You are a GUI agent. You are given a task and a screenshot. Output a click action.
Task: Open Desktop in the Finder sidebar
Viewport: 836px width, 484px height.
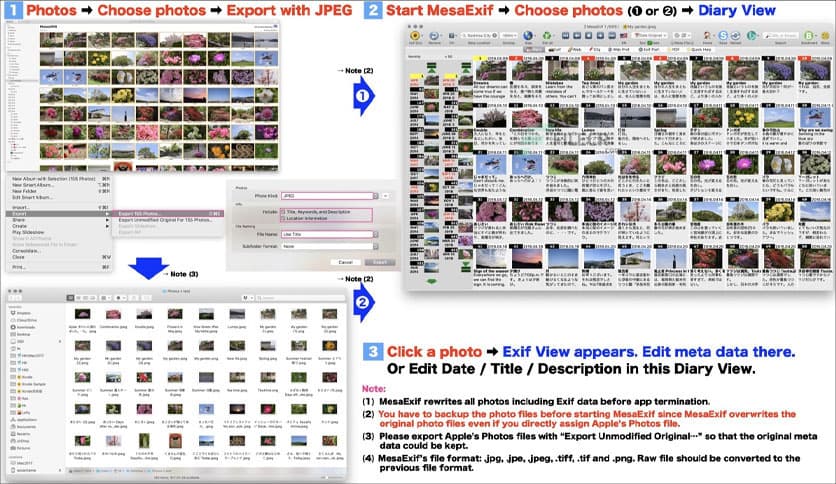(x=20, y=334)
